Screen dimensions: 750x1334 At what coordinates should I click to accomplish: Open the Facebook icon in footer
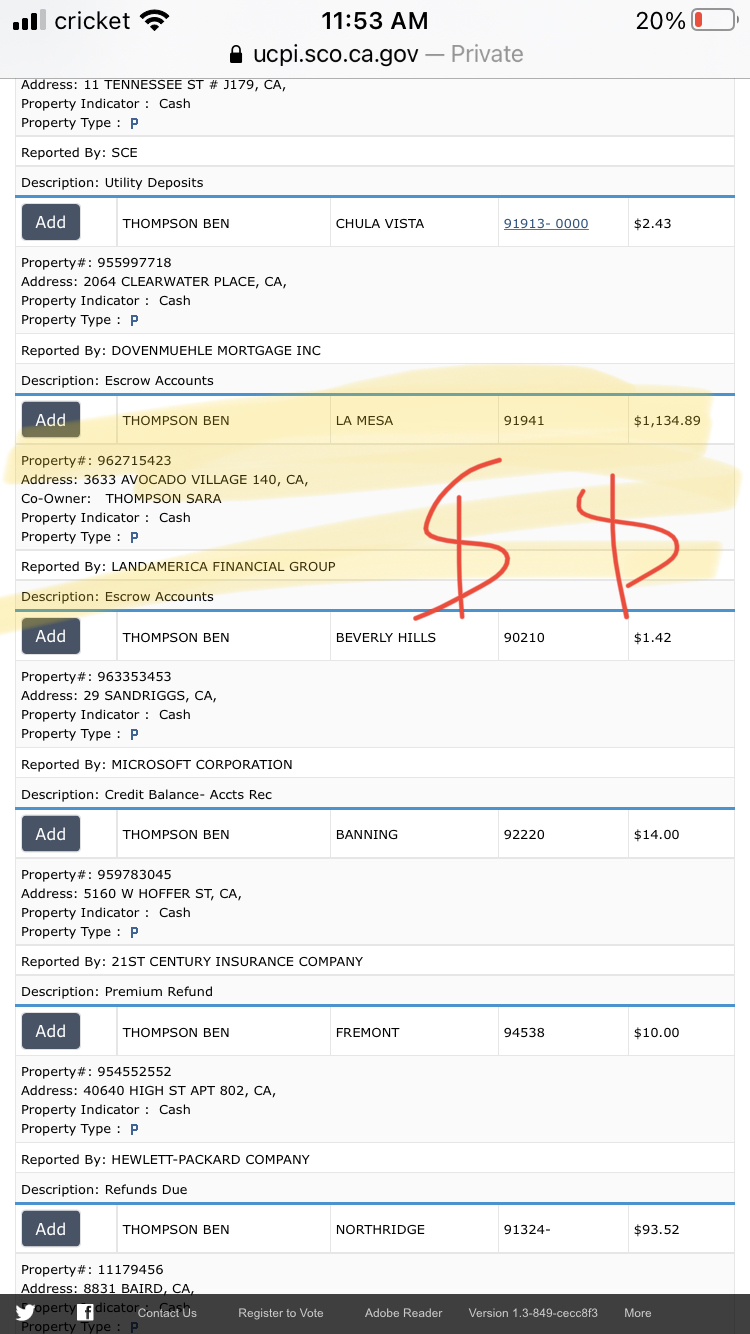(x=86, y=1313)
